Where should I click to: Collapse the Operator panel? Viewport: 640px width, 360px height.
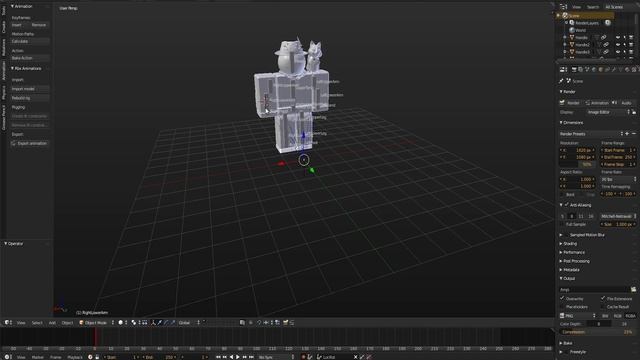pyautogui.click(x=13, y=243)
